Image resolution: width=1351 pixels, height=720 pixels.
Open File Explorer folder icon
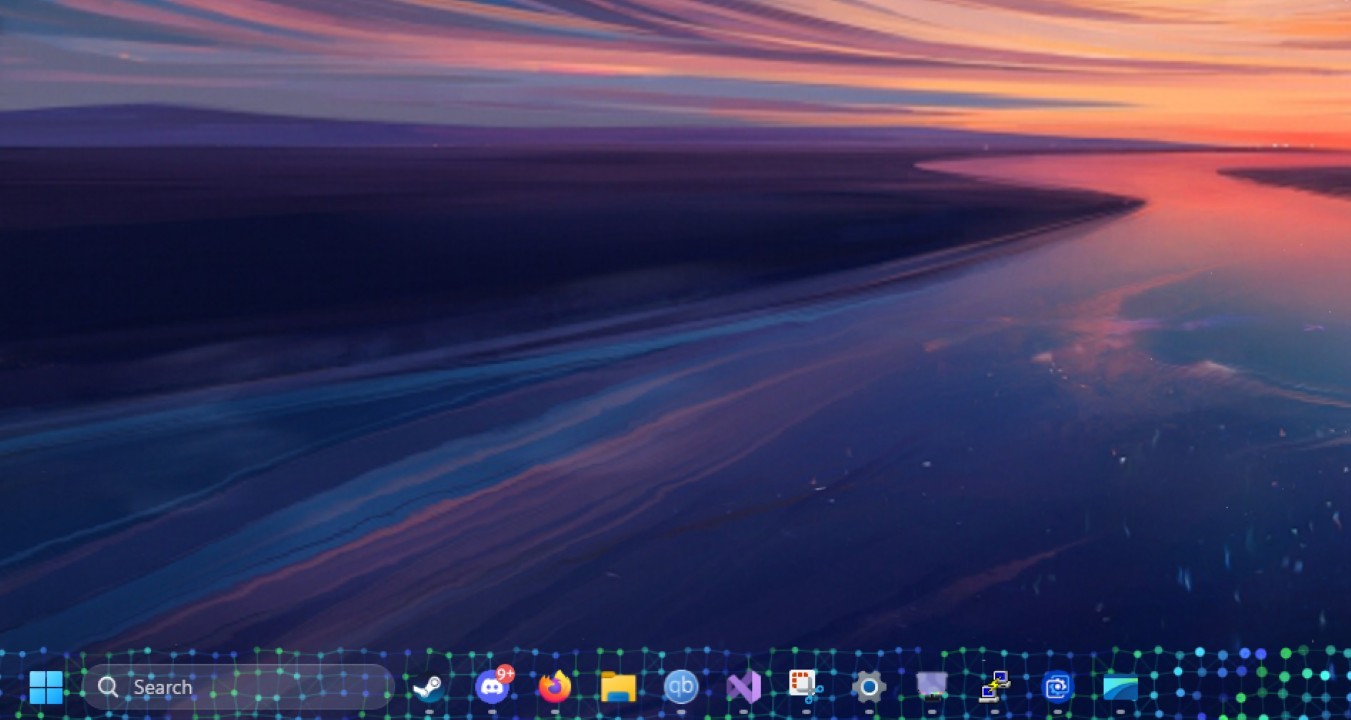618,687
